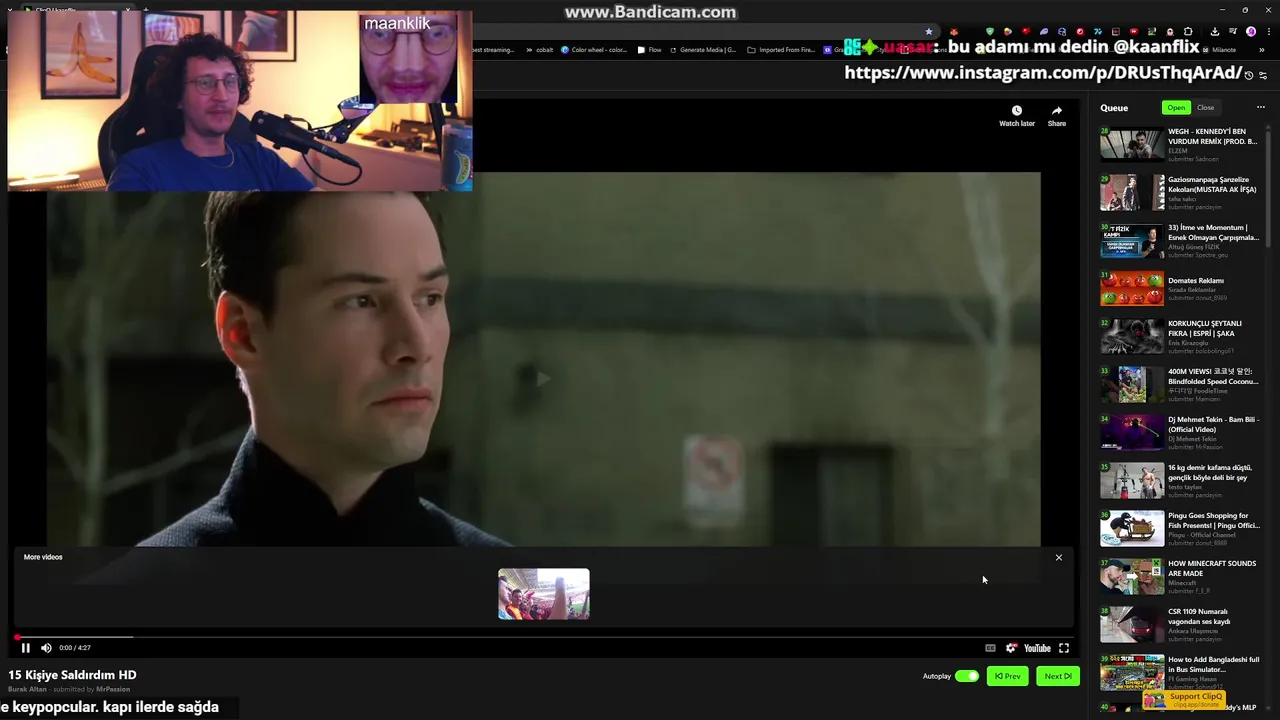Show hidden bookmarks with the double-chevron overflow
The height and width of the screenshot is (720, 1280).
1261,50
